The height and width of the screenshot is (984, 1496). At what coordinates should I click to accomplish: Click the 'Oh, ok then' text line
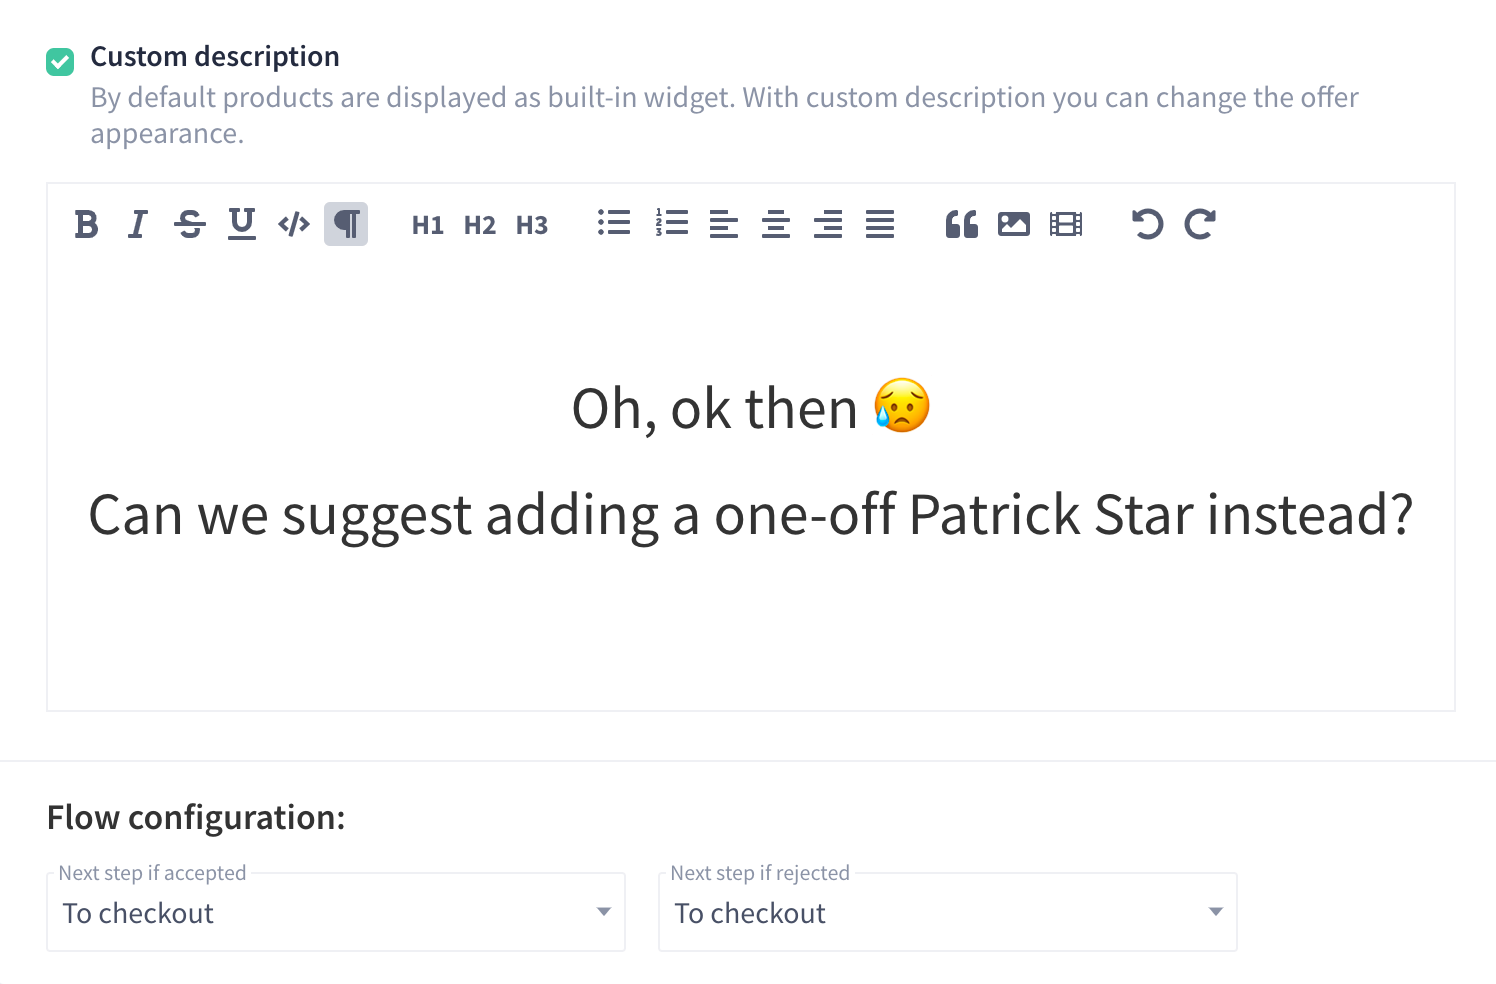[x=751, y=408]
